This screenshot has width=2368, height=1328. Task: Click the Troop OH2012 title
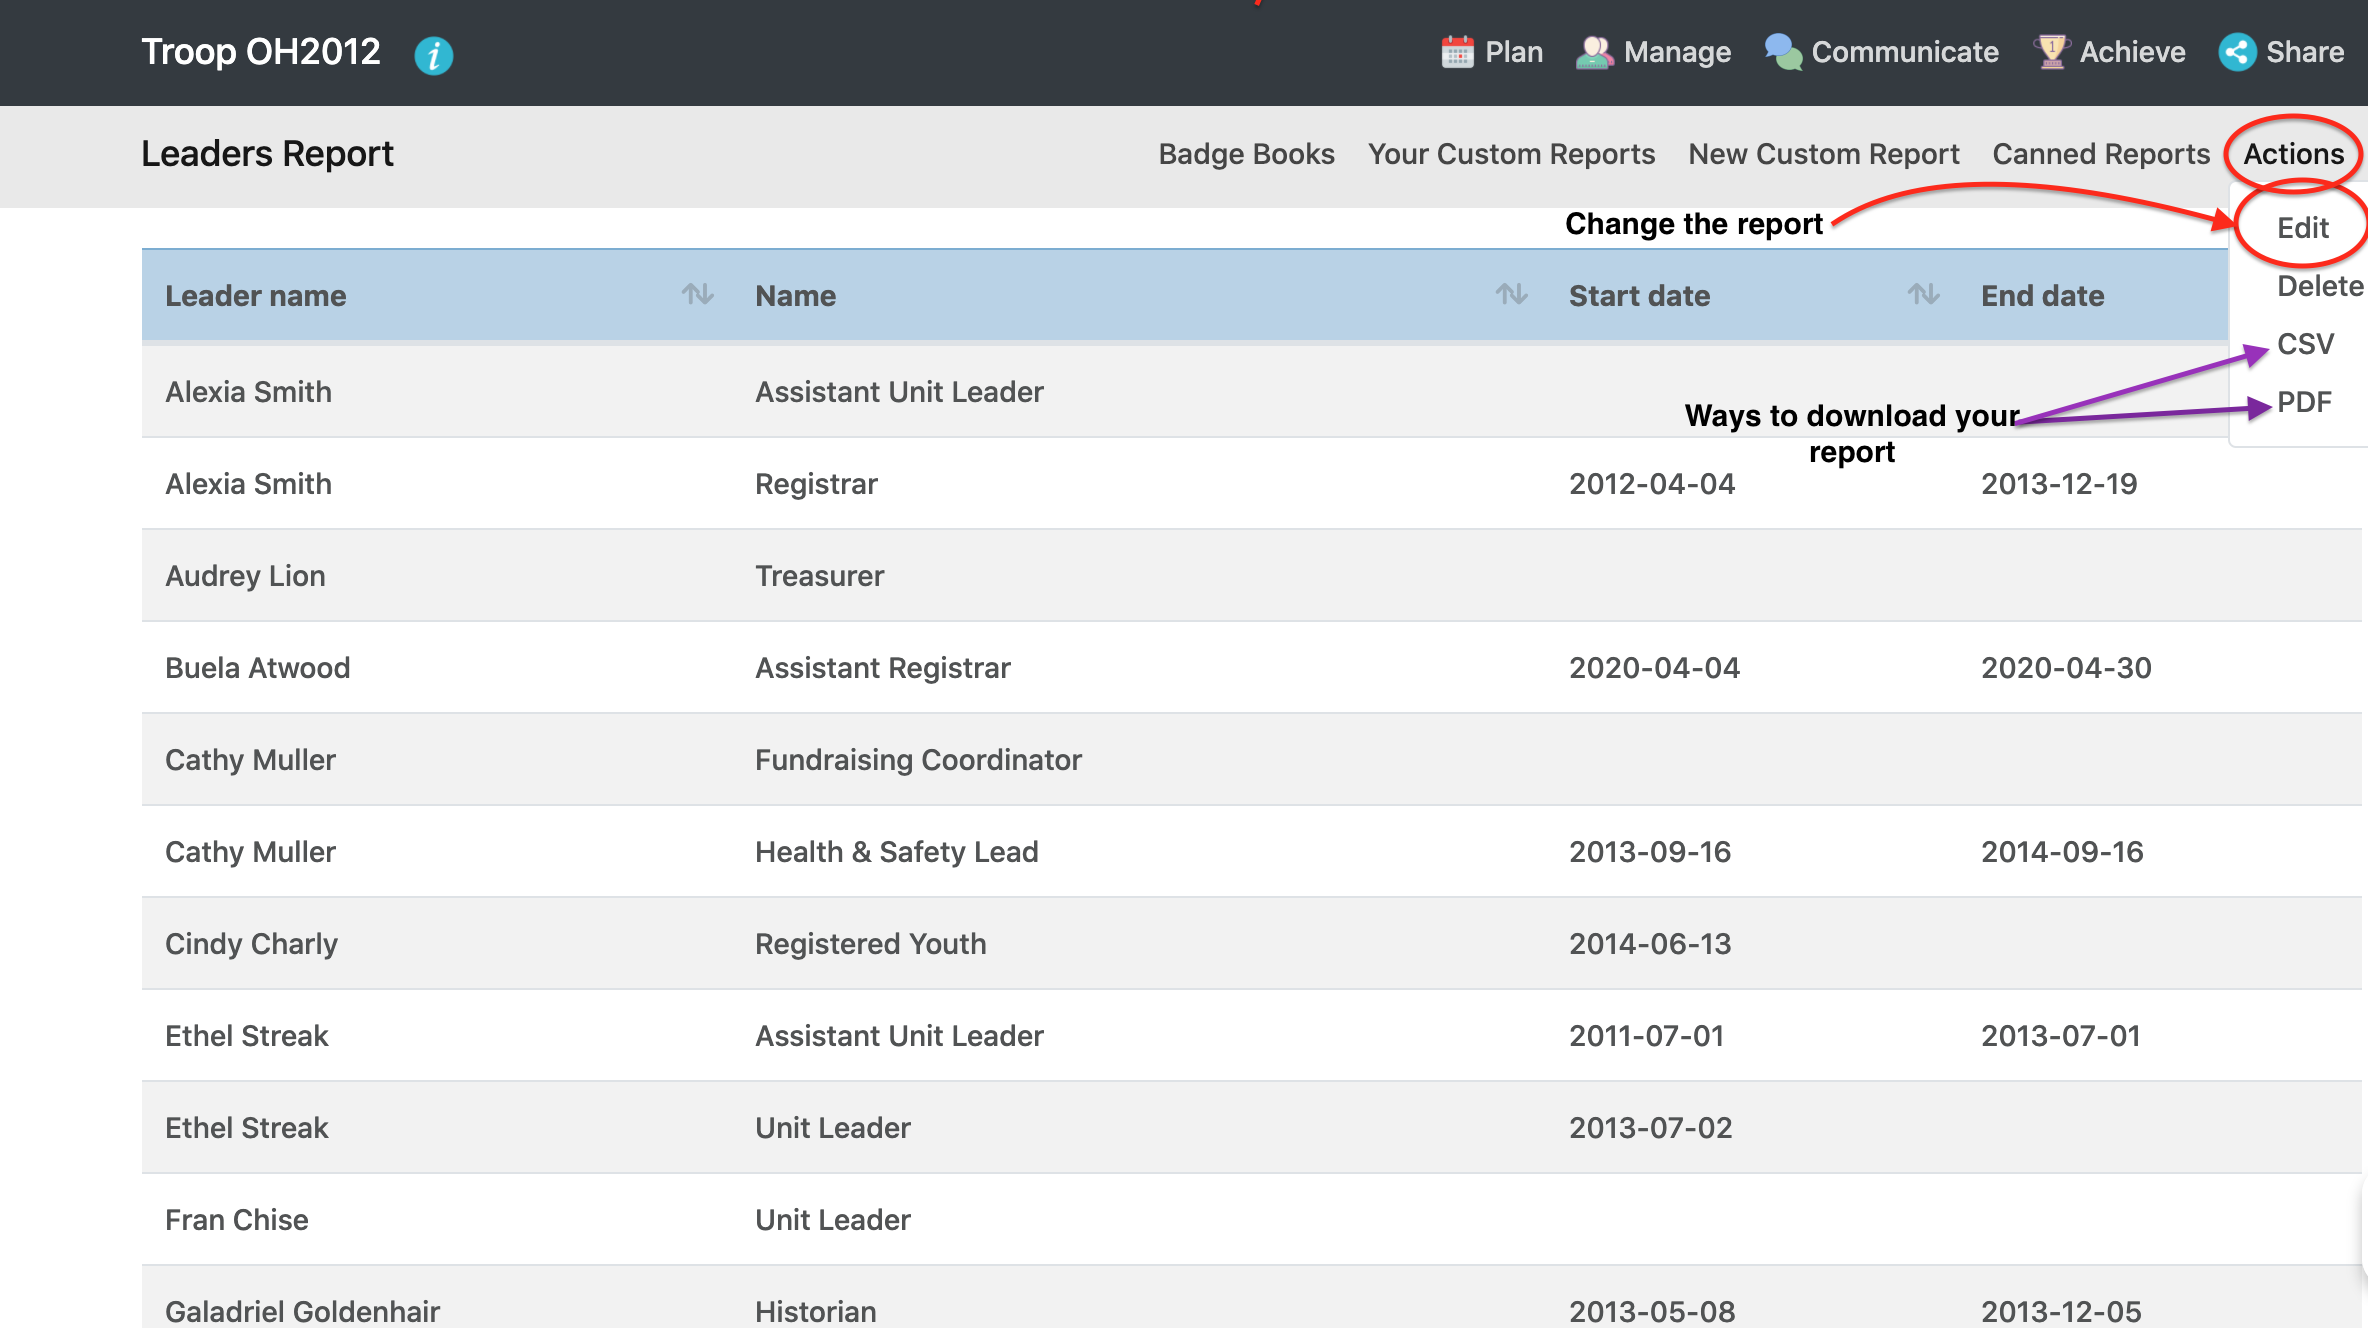pyautogui.click(x=261, y=52)
